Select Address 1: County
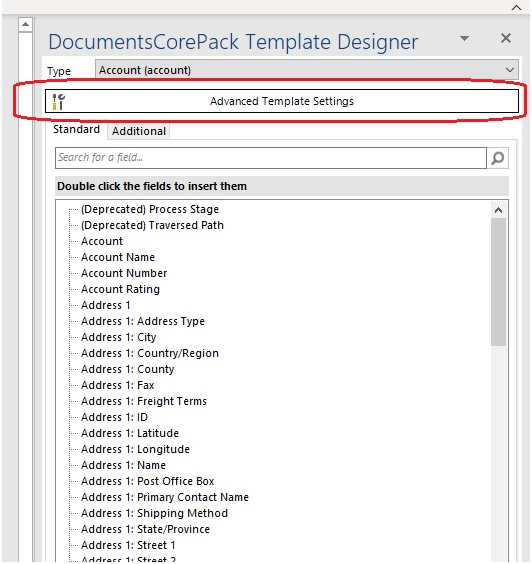The height and width of the screenshot is (564, 532). coord(127,369)
